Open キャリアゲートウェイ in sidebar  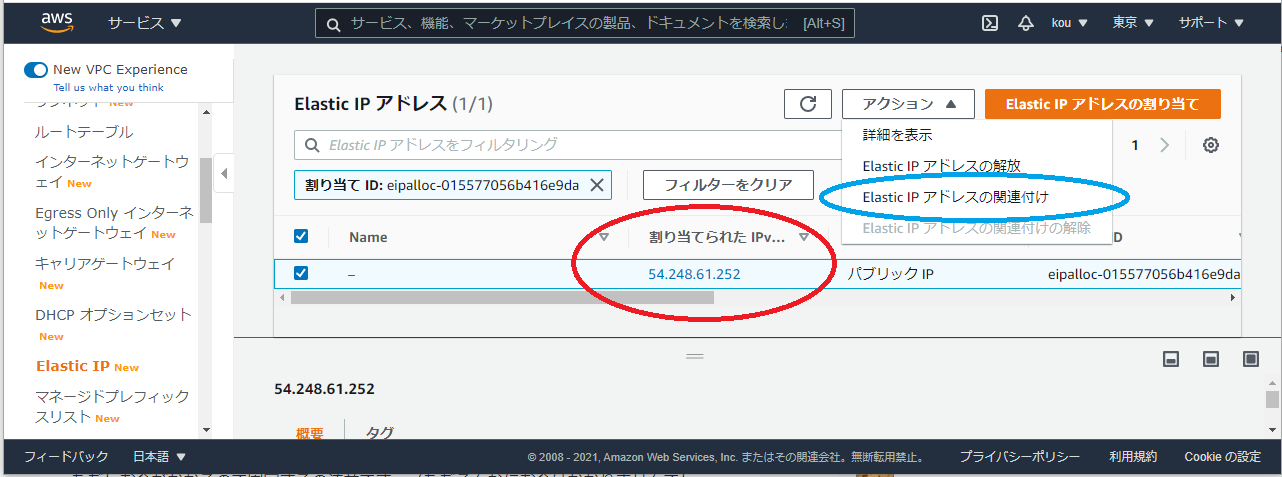105,264
